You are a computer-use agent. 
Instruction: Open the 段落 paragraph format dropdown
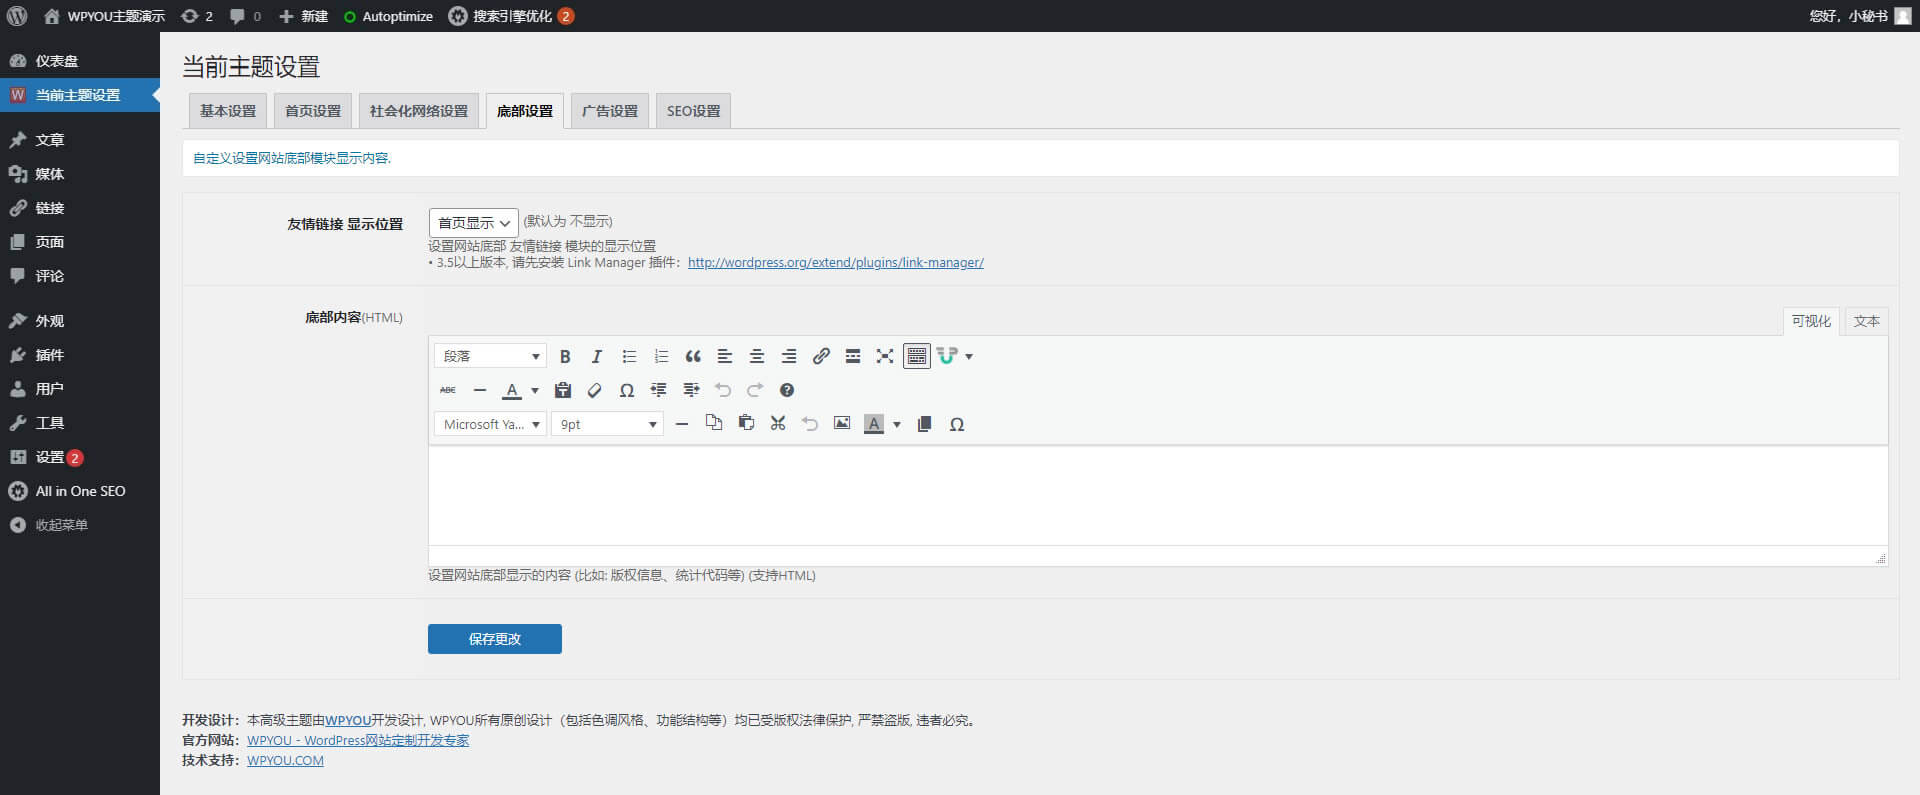[x=490, y=356]
